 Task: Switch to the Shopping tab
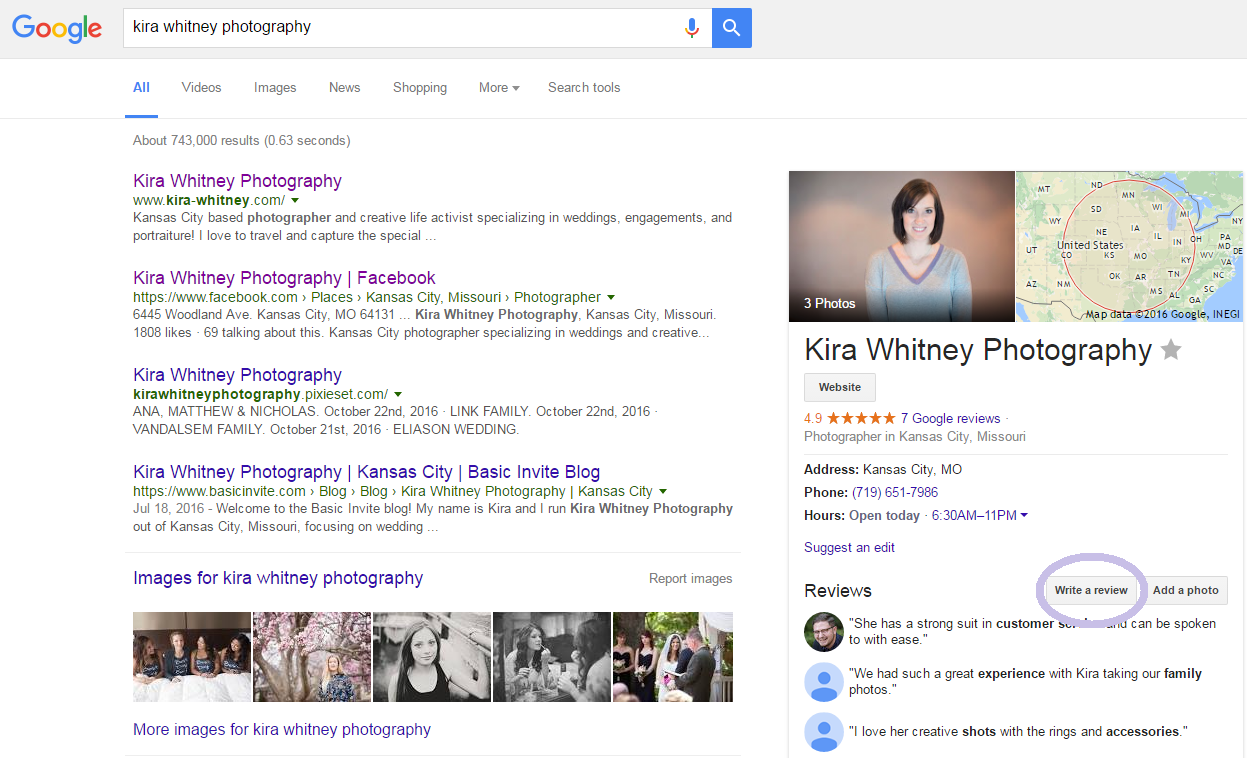420,88
